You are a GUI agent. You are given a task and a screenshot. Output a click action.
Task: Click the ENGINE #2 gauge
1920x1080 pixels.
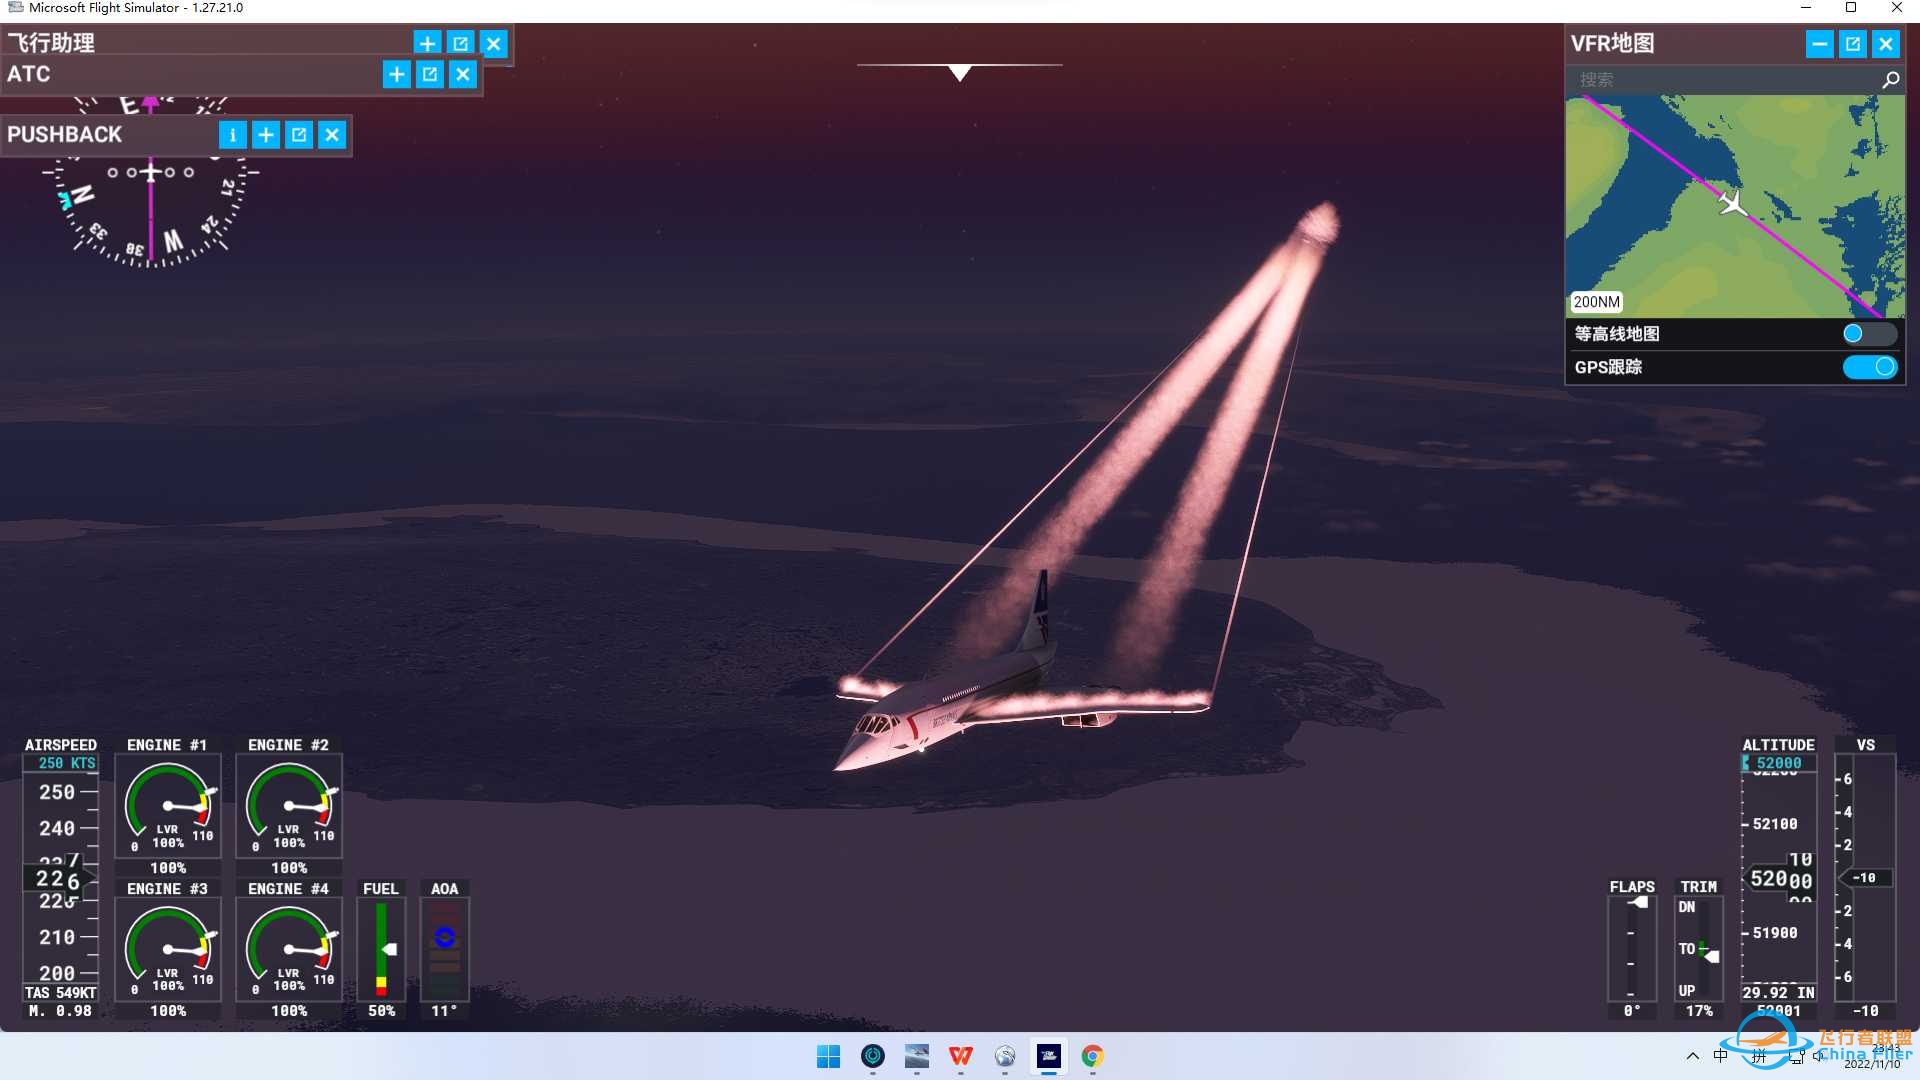pyautogui.click(x=289, y=806)
